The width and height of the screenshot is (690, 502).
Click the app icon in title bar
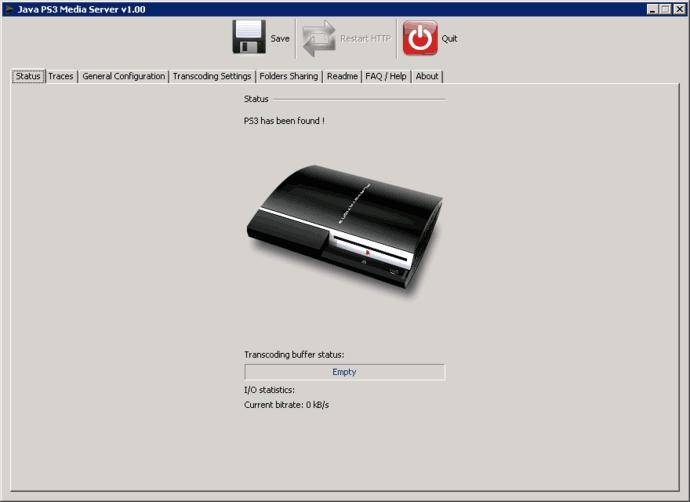[9, 9]
